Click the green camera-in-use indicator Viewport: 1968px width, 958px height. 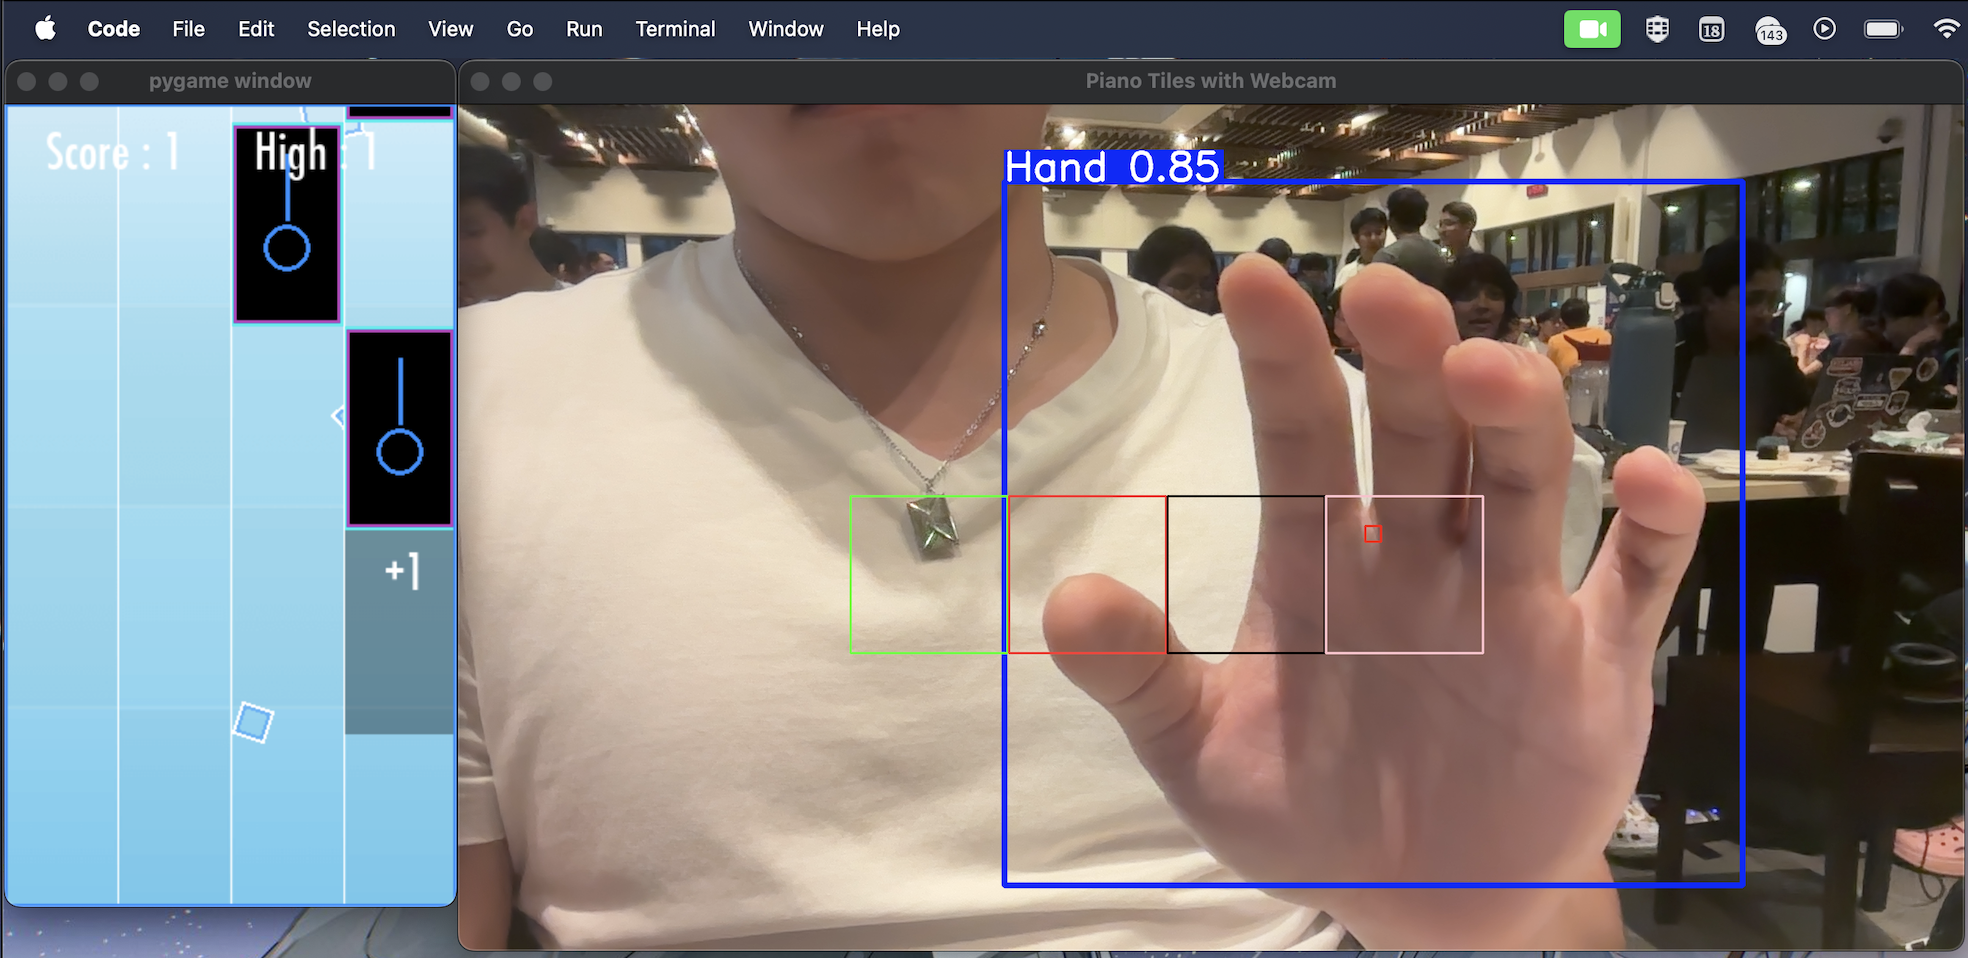tap(1592, 29)
